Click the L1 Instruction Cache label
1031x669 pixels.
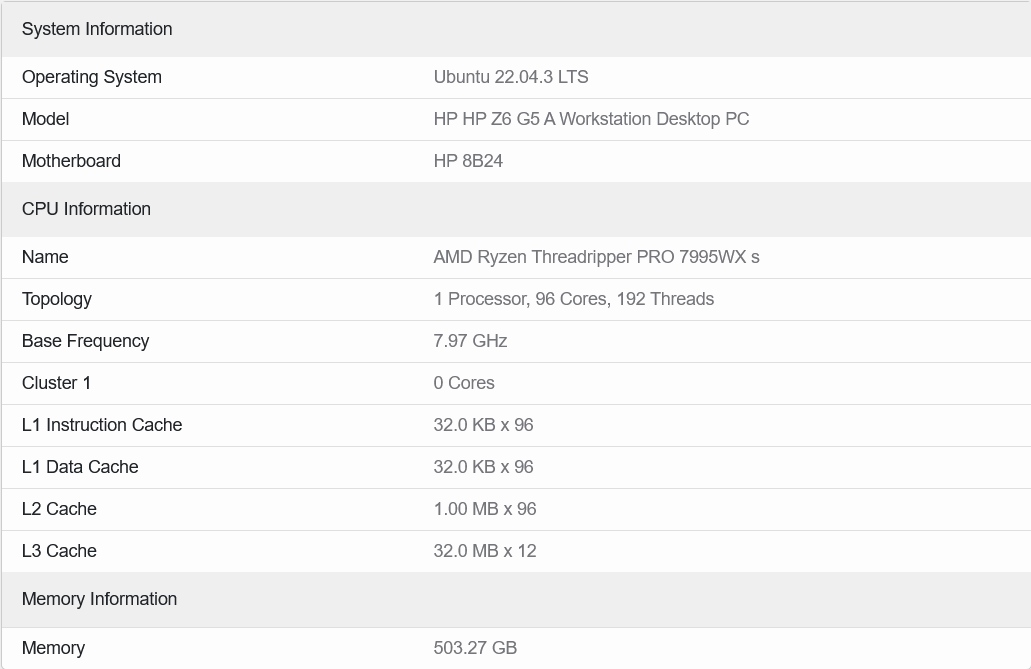pyautogui.click(x=102, y=425)
